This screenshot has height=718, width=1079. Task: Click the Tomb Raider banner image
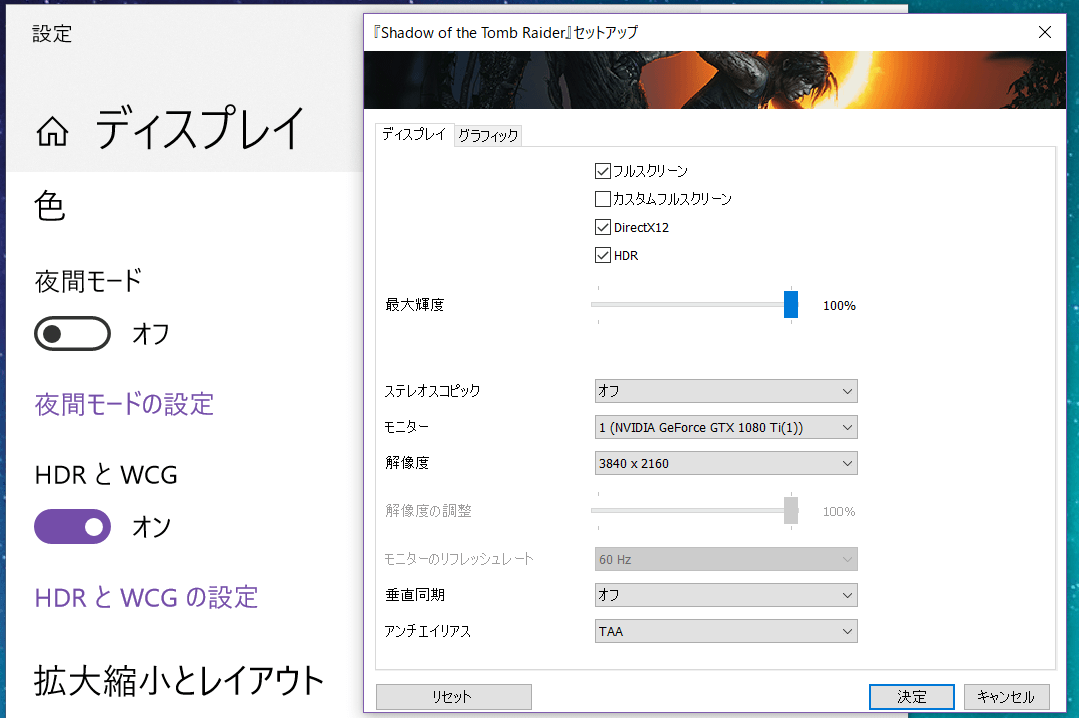click(714, 80)
